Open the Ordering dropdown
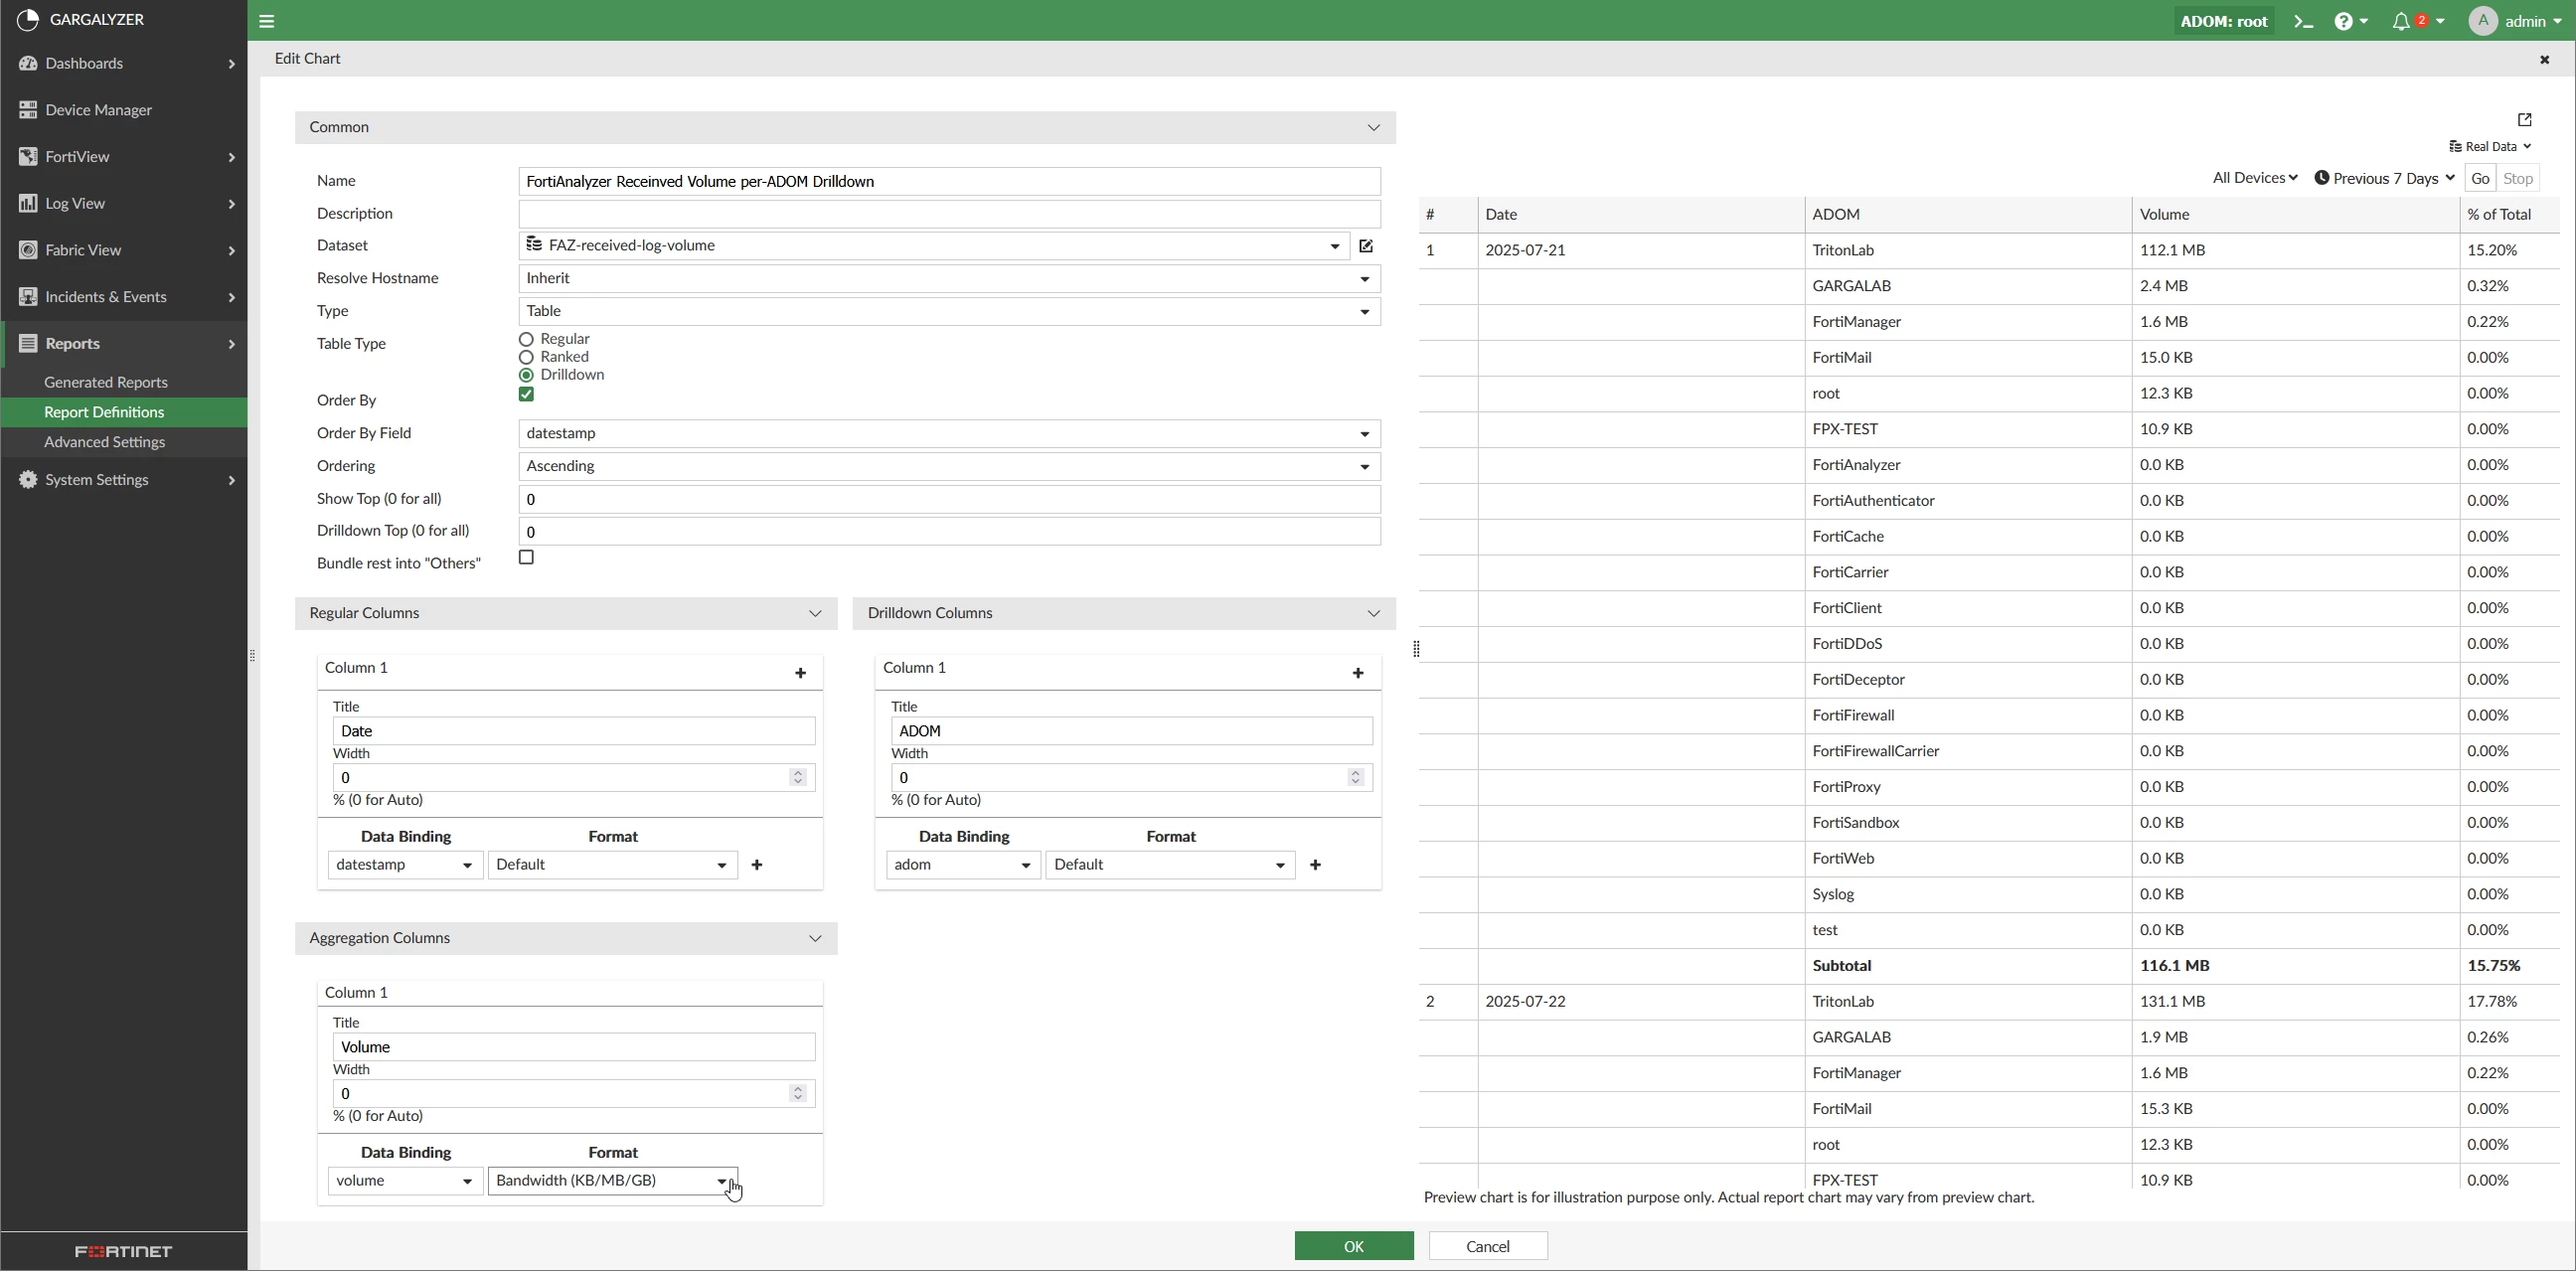 [x=950, y=466]
